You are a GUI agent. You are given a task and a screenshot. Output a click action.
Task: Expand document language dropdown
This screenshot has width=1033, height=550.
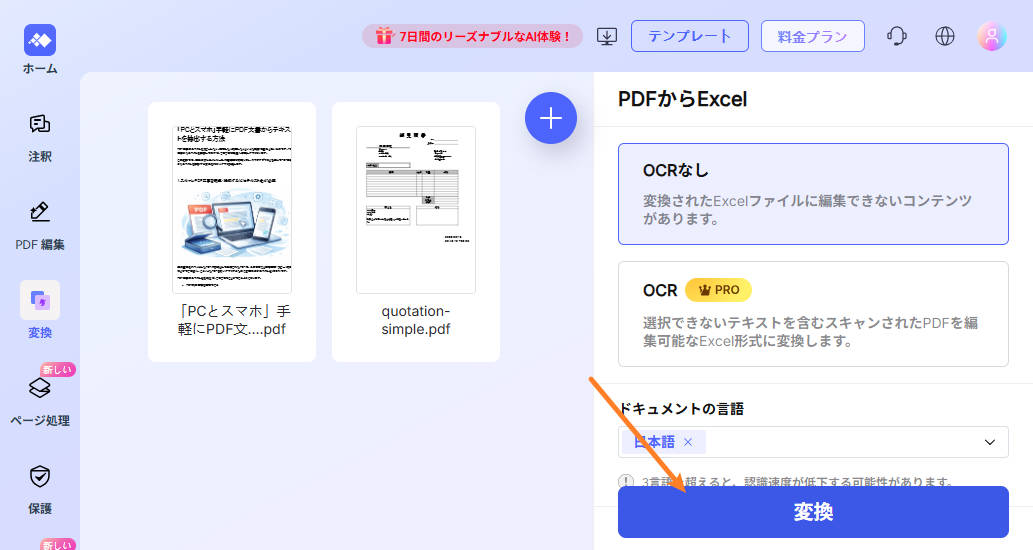tap(990, 442)
